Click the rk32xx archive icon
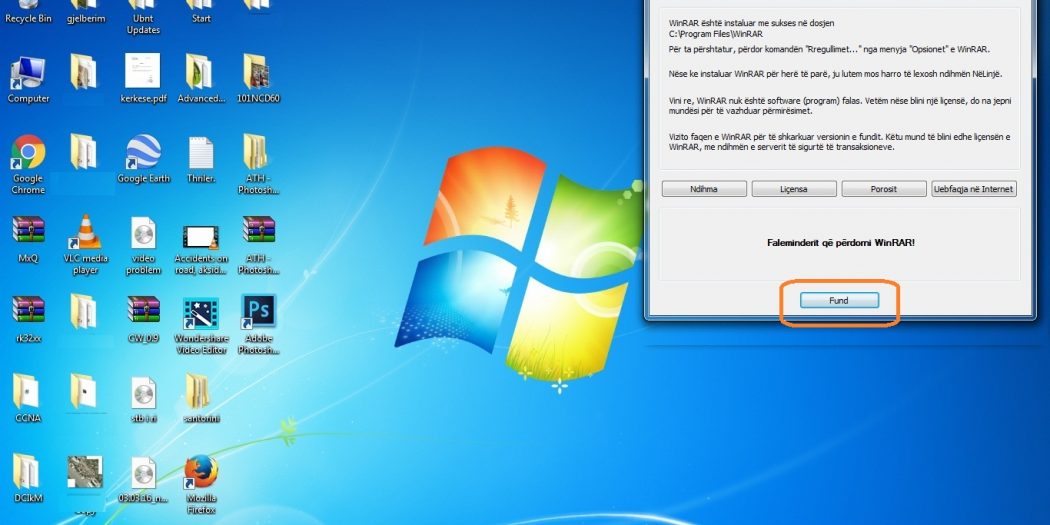Screen dimensions: 1050x525 click(28, 312)
